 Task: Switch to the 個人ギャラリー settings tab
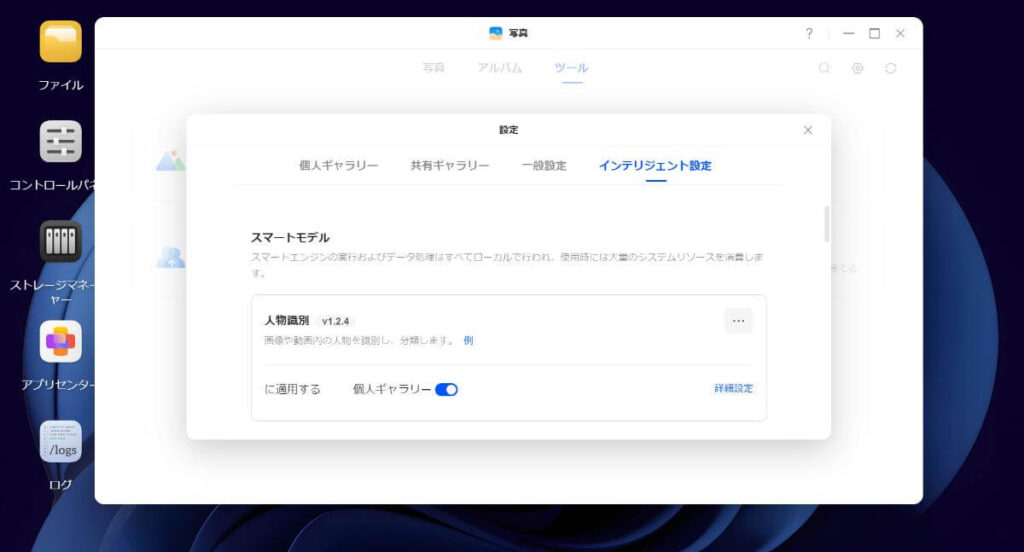coord(339,166)
